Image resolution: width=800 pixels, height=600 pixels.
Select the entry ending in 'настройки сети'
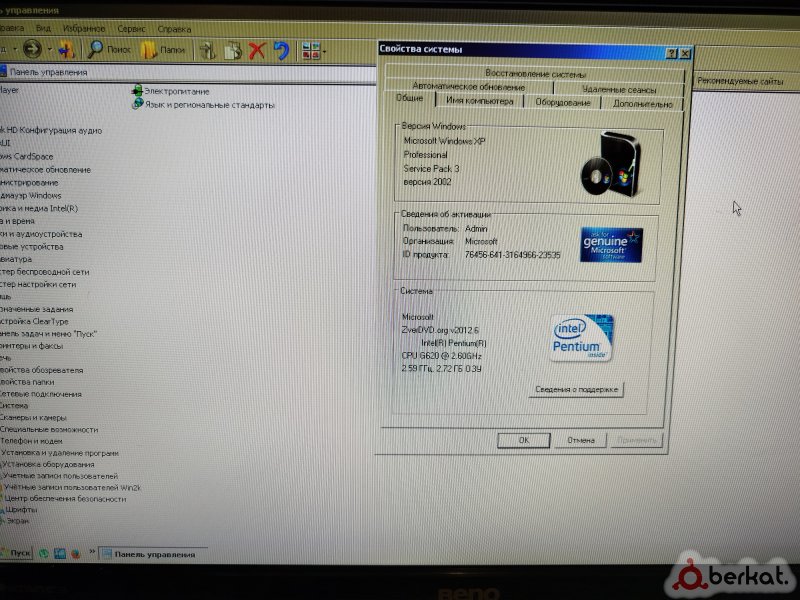(38, 284)
